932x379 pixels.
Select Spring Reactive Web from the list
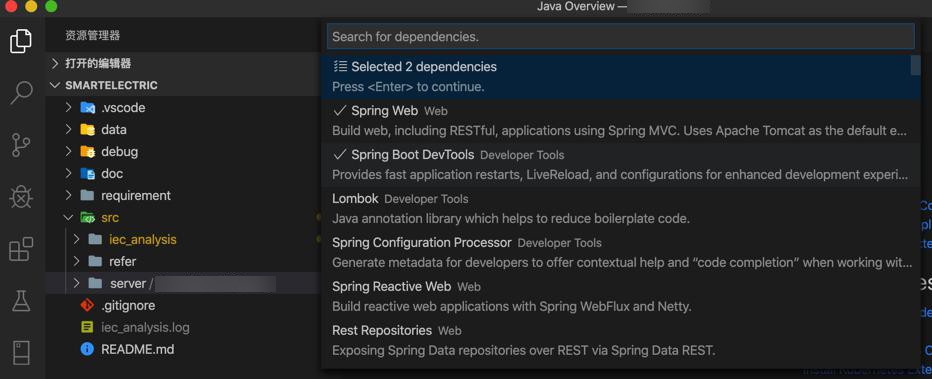tap(621, 296)
